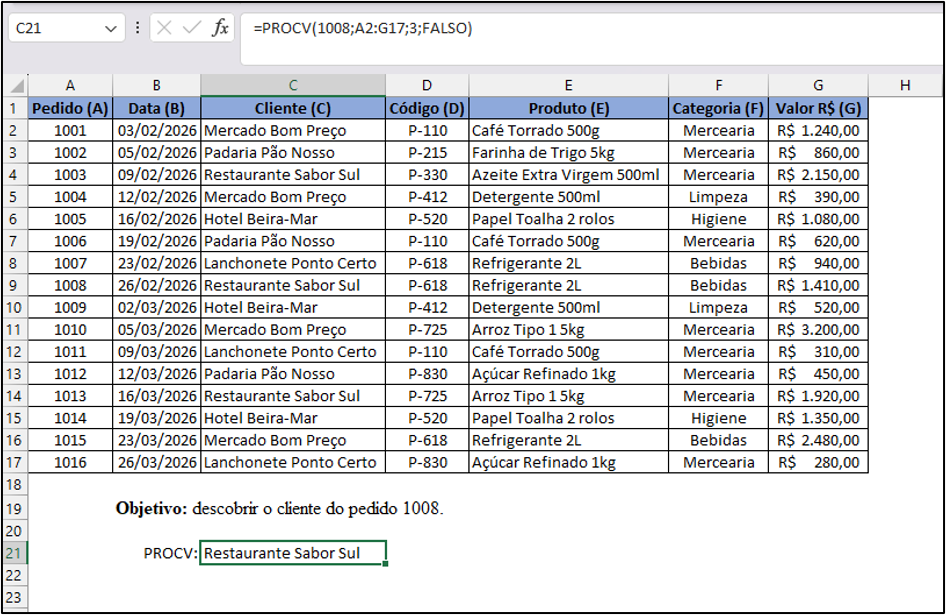Viewport: 946px width, 615px height.
Task: Click the date cell 26/02/2026
Action: click(x=156, y=285)
